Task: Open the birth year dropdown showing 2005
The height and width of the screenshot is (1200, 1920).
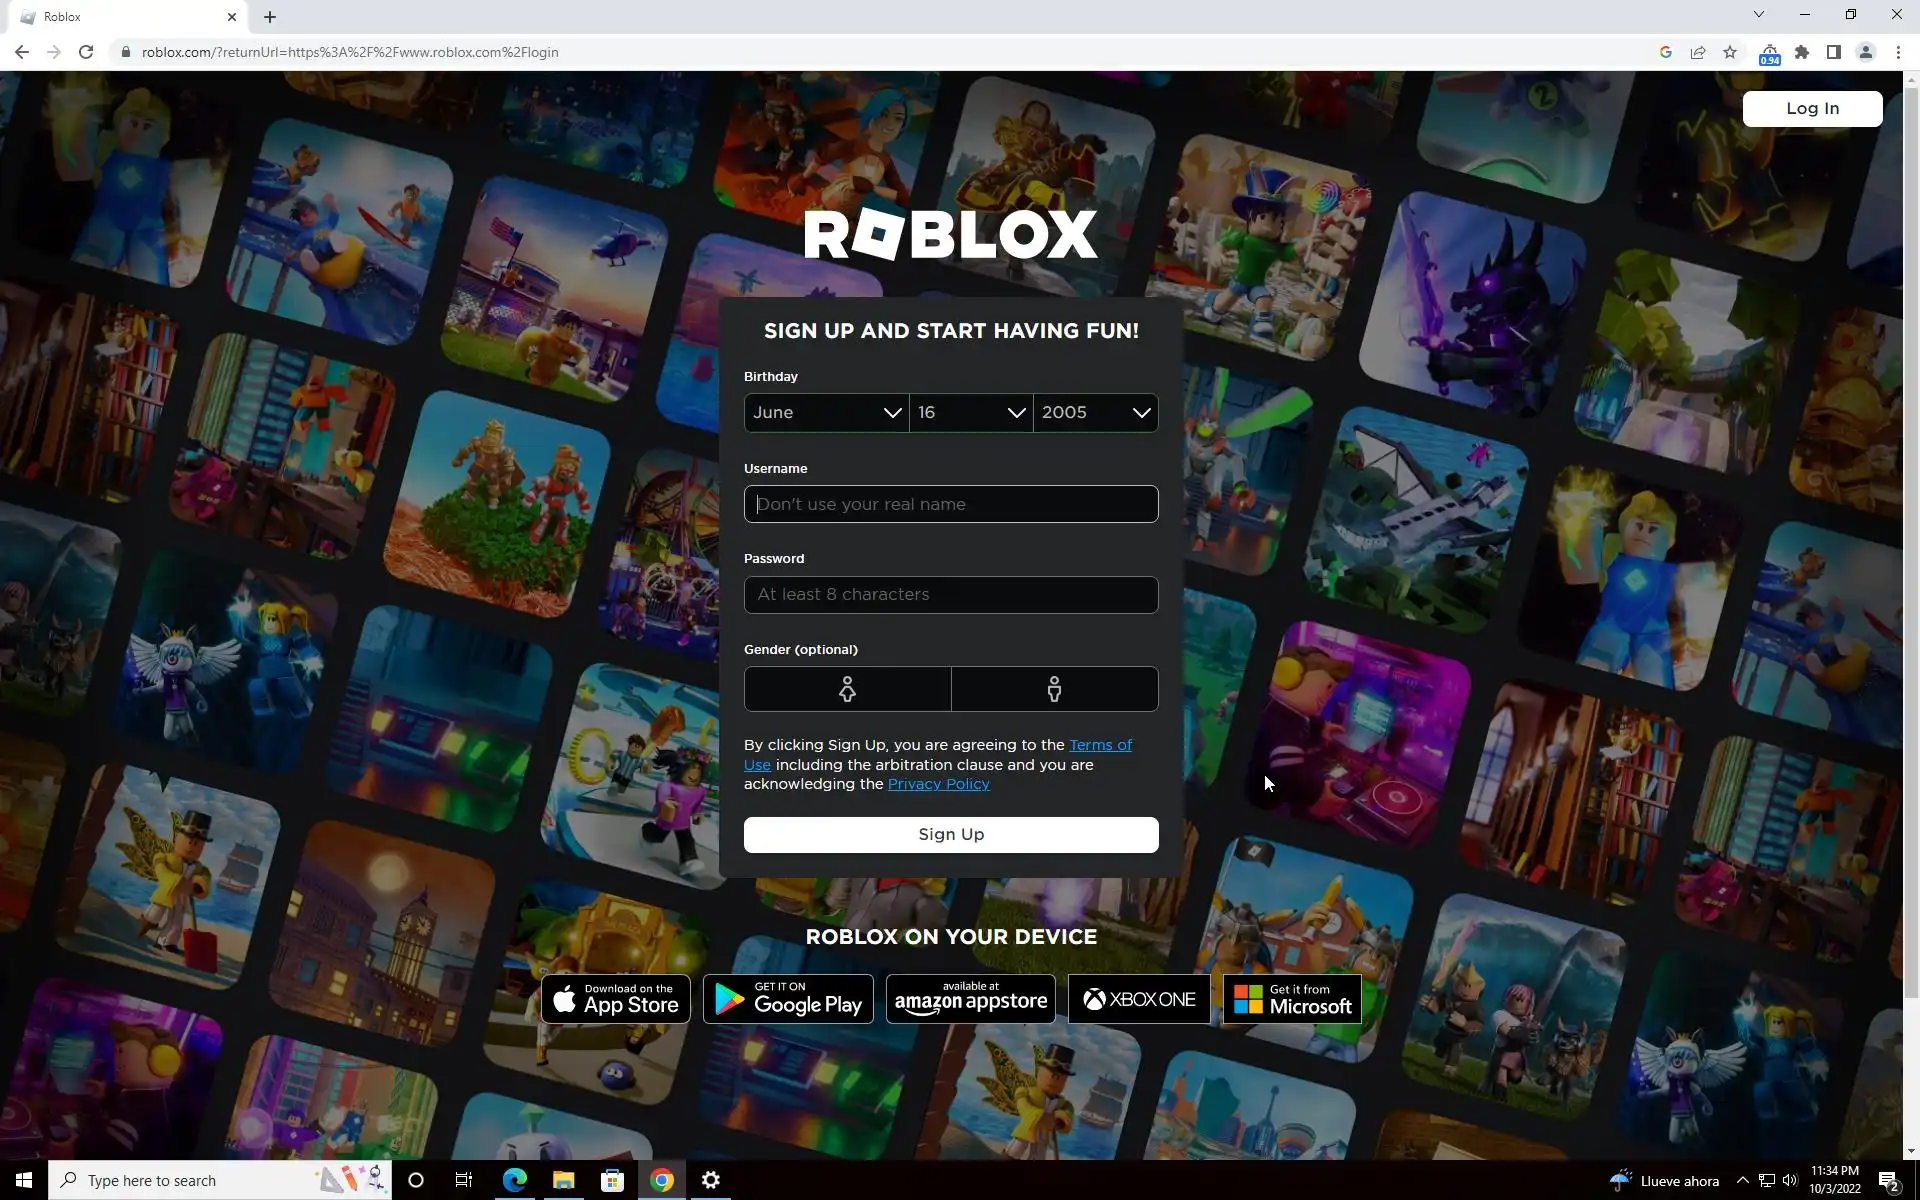Action: (1095, 413)
